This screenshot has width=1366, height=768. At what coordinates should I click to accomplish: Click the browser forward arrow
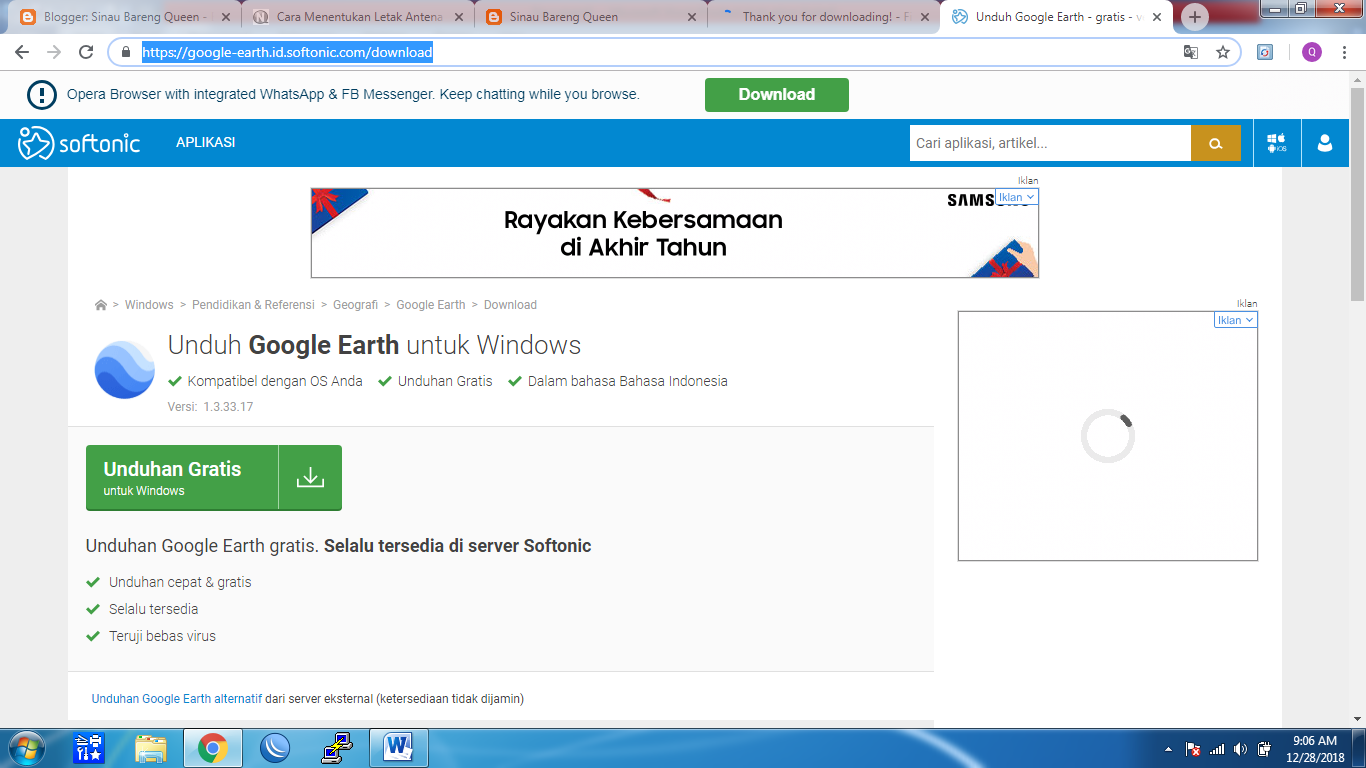(54, 52)
